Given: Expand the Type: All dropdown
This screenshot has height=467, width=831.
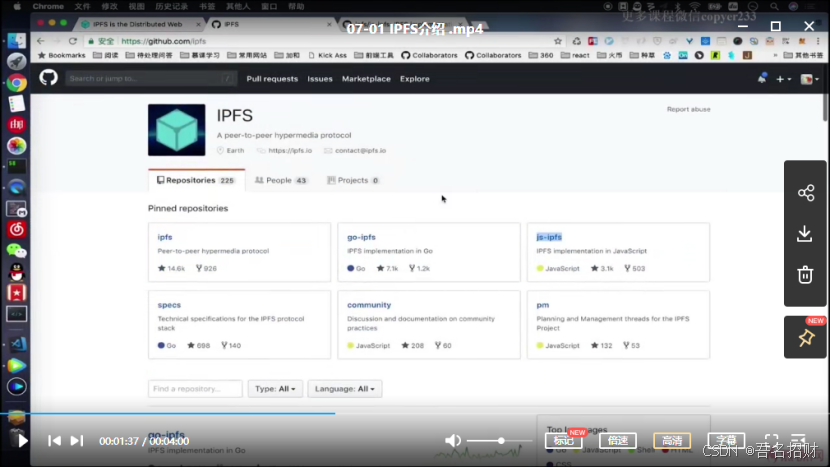Looking at the screenshot, I should point(275,389).
